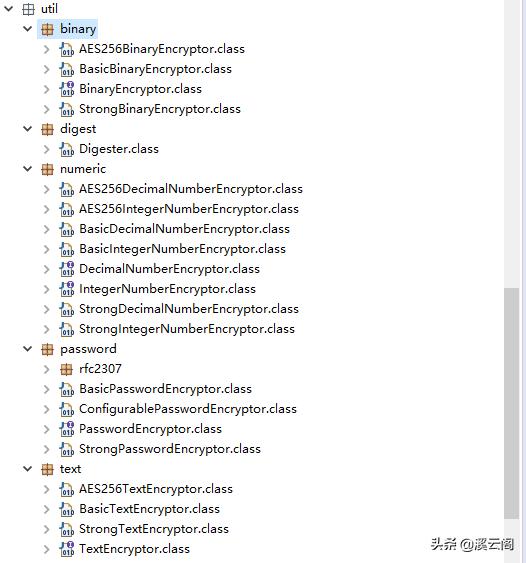Select AES256TextEncryptor.class entry
The width and height of the screenshot is (526, 563).
click(156, 489)
